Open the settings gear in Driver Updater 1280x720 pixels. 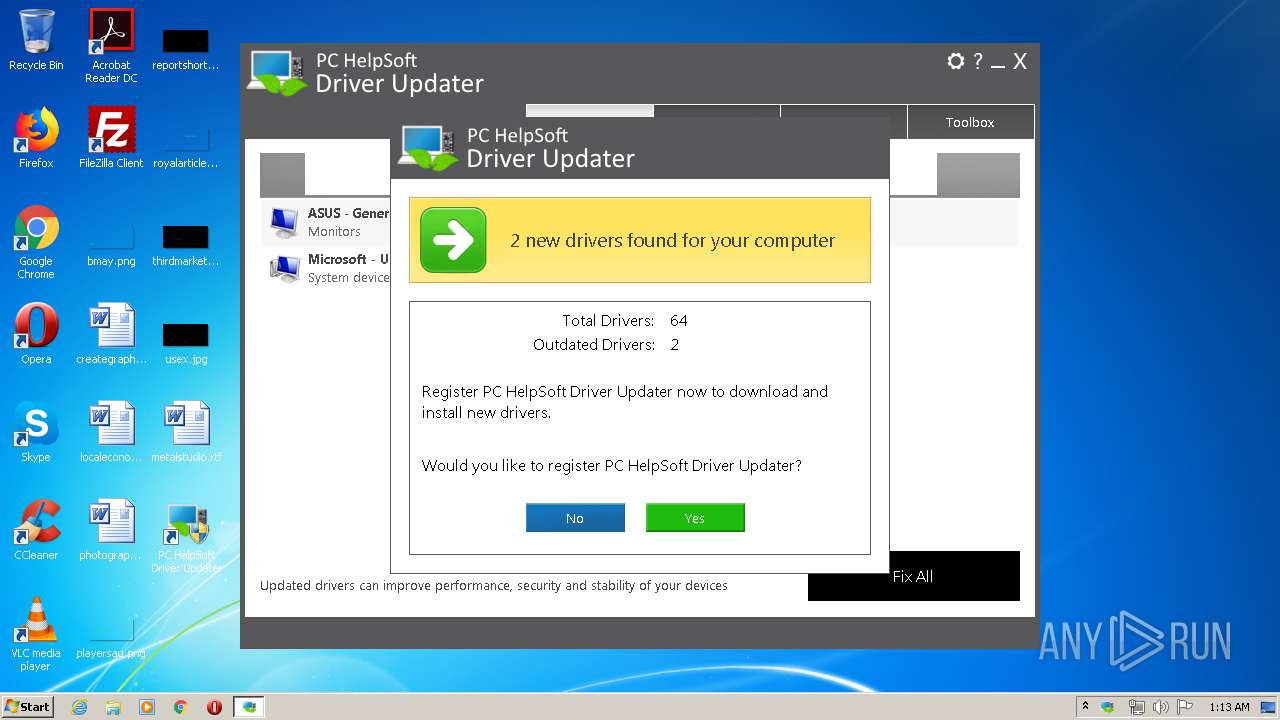[956, 61]
